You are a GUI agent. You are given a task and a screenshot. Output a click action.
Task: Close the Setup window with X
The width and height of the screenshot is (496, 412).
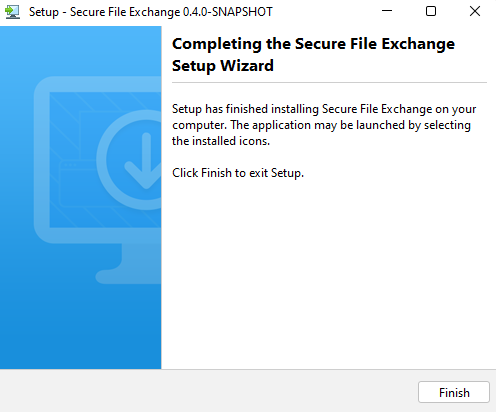click(475, 11)
